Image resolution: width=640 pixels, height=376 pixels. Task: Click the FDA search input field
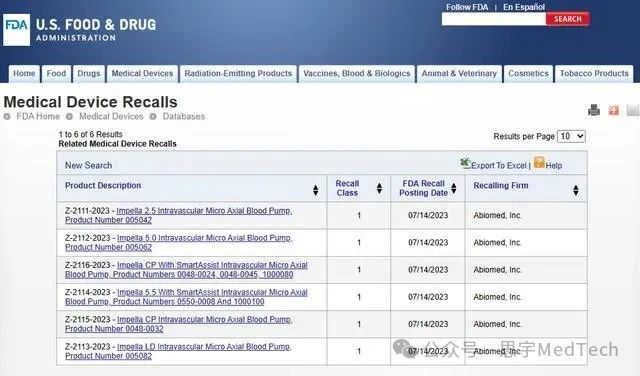coord(493,19)
